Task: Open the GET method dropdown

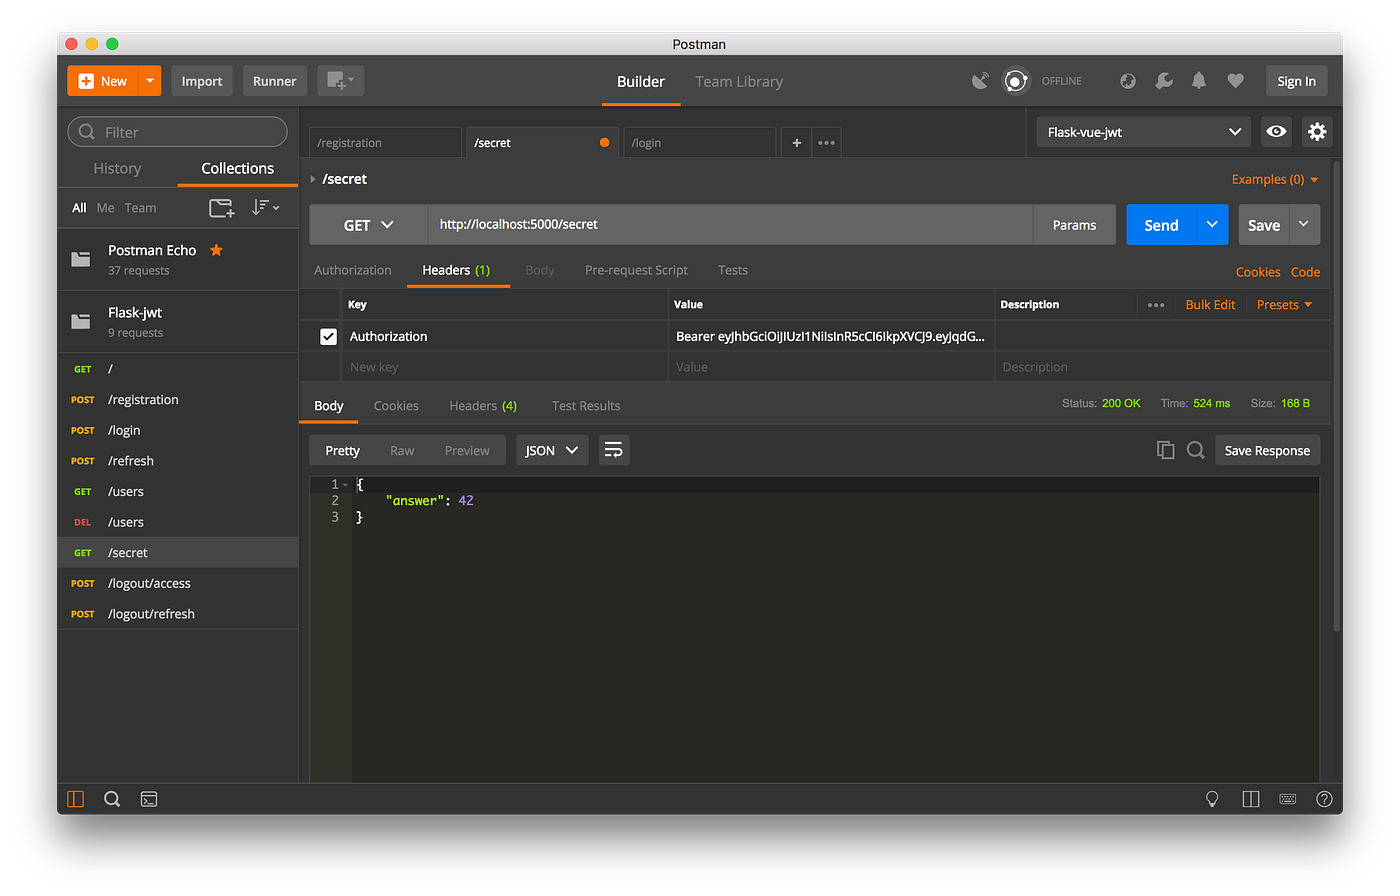Action: [x=369, y=225]
